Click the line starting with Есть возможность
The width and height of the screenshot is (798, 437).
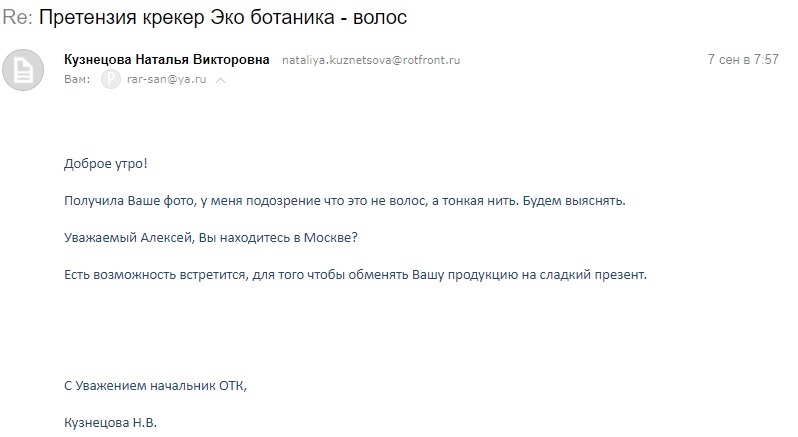point(355,274)
